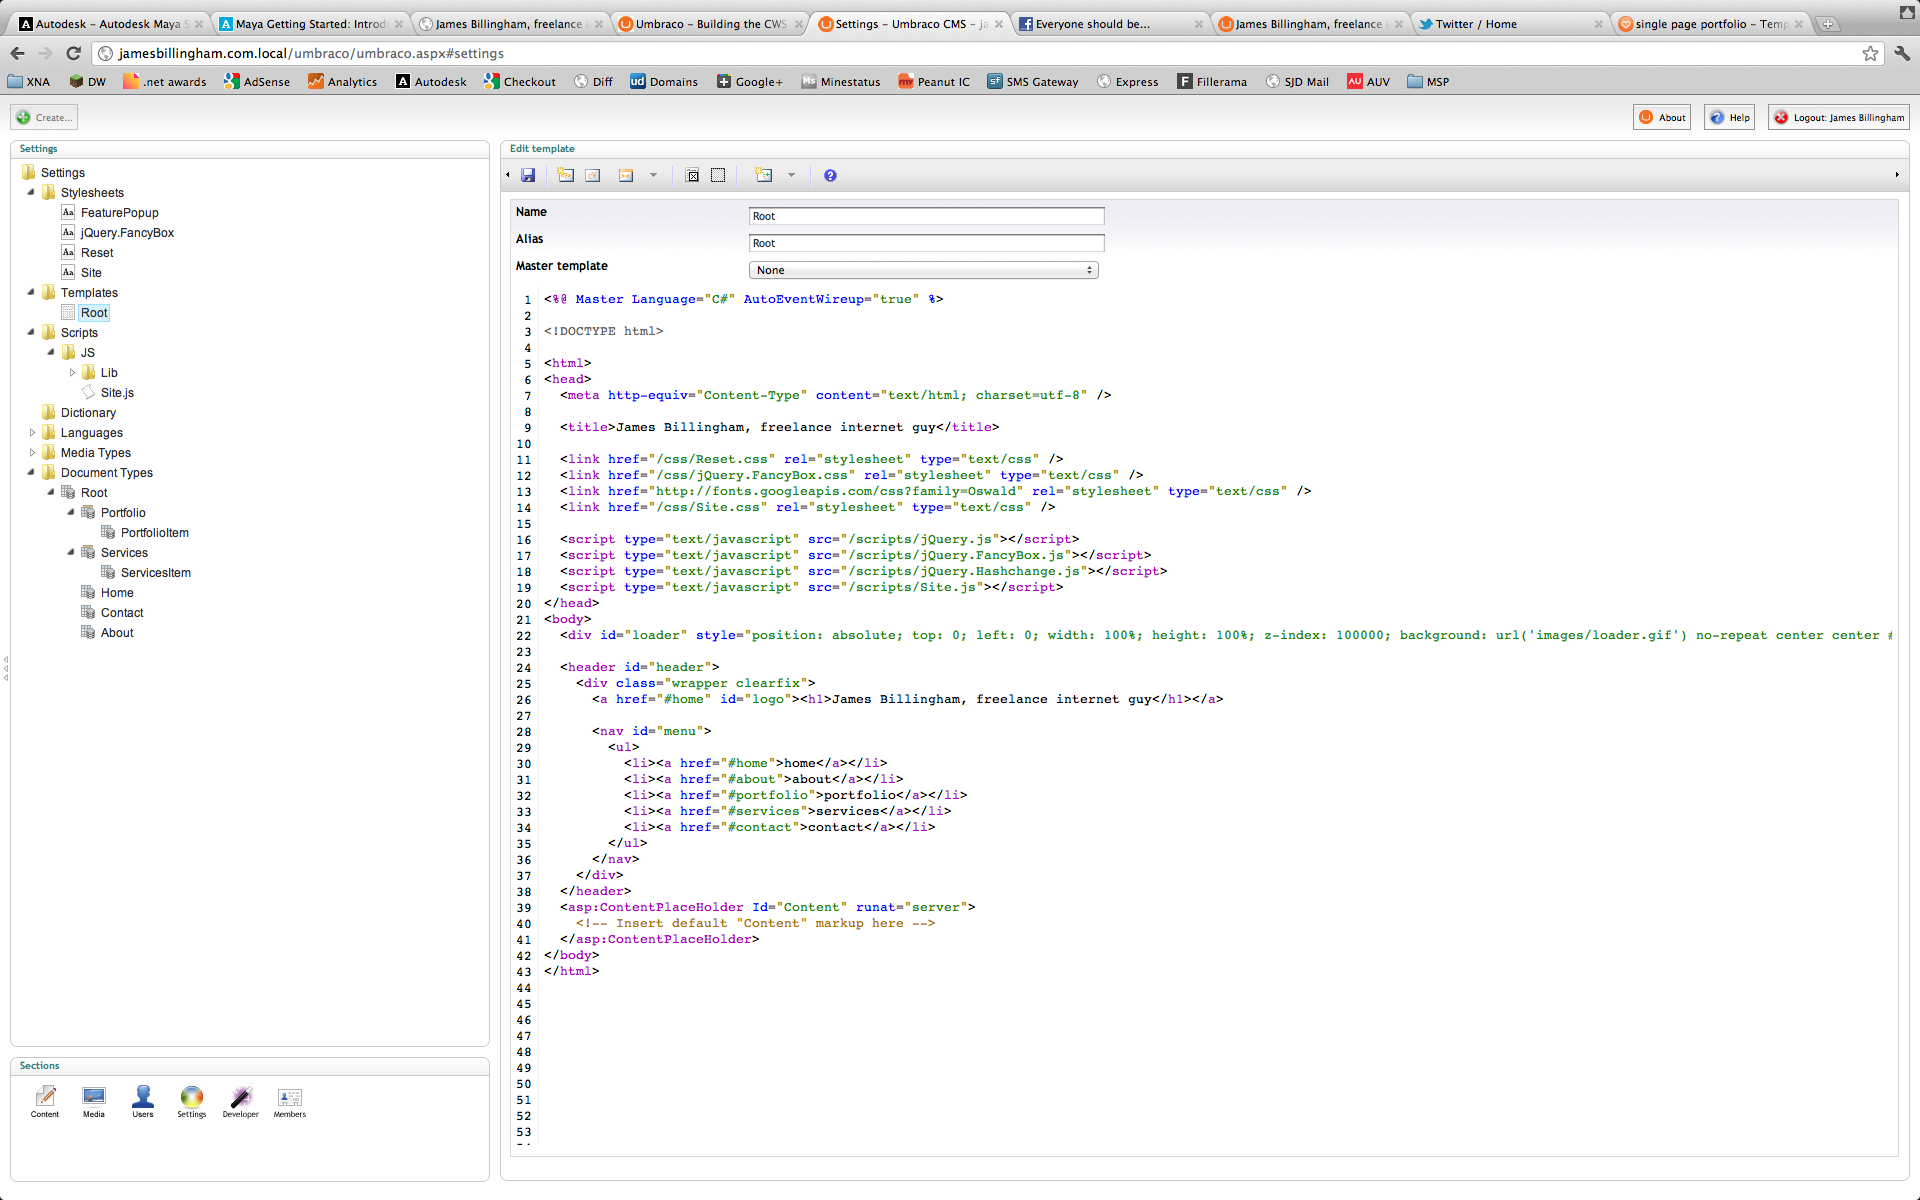The image size is (1920, 1200).
Task: Select the top-level Settings node
Action: [x=62, y=172]
